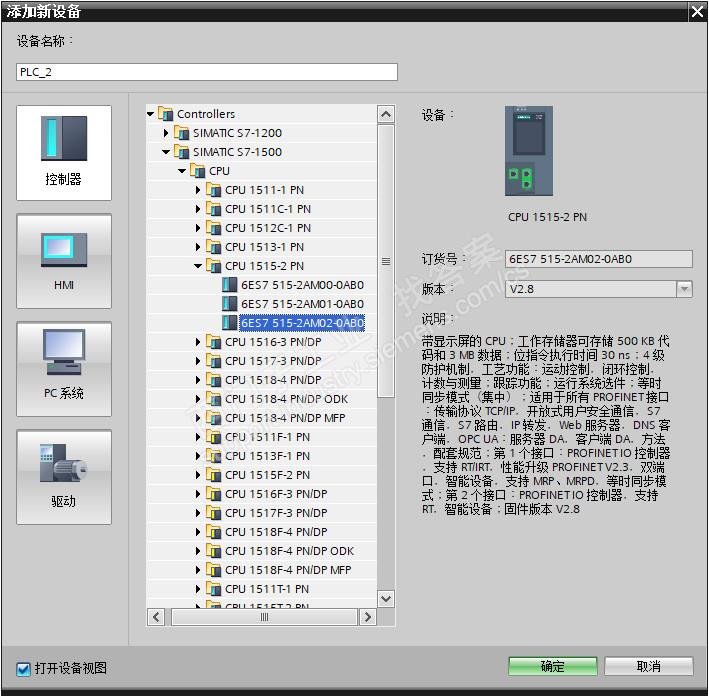Click the CPU 1517-3 PN/DP folder icon

(x=213, y=361)
